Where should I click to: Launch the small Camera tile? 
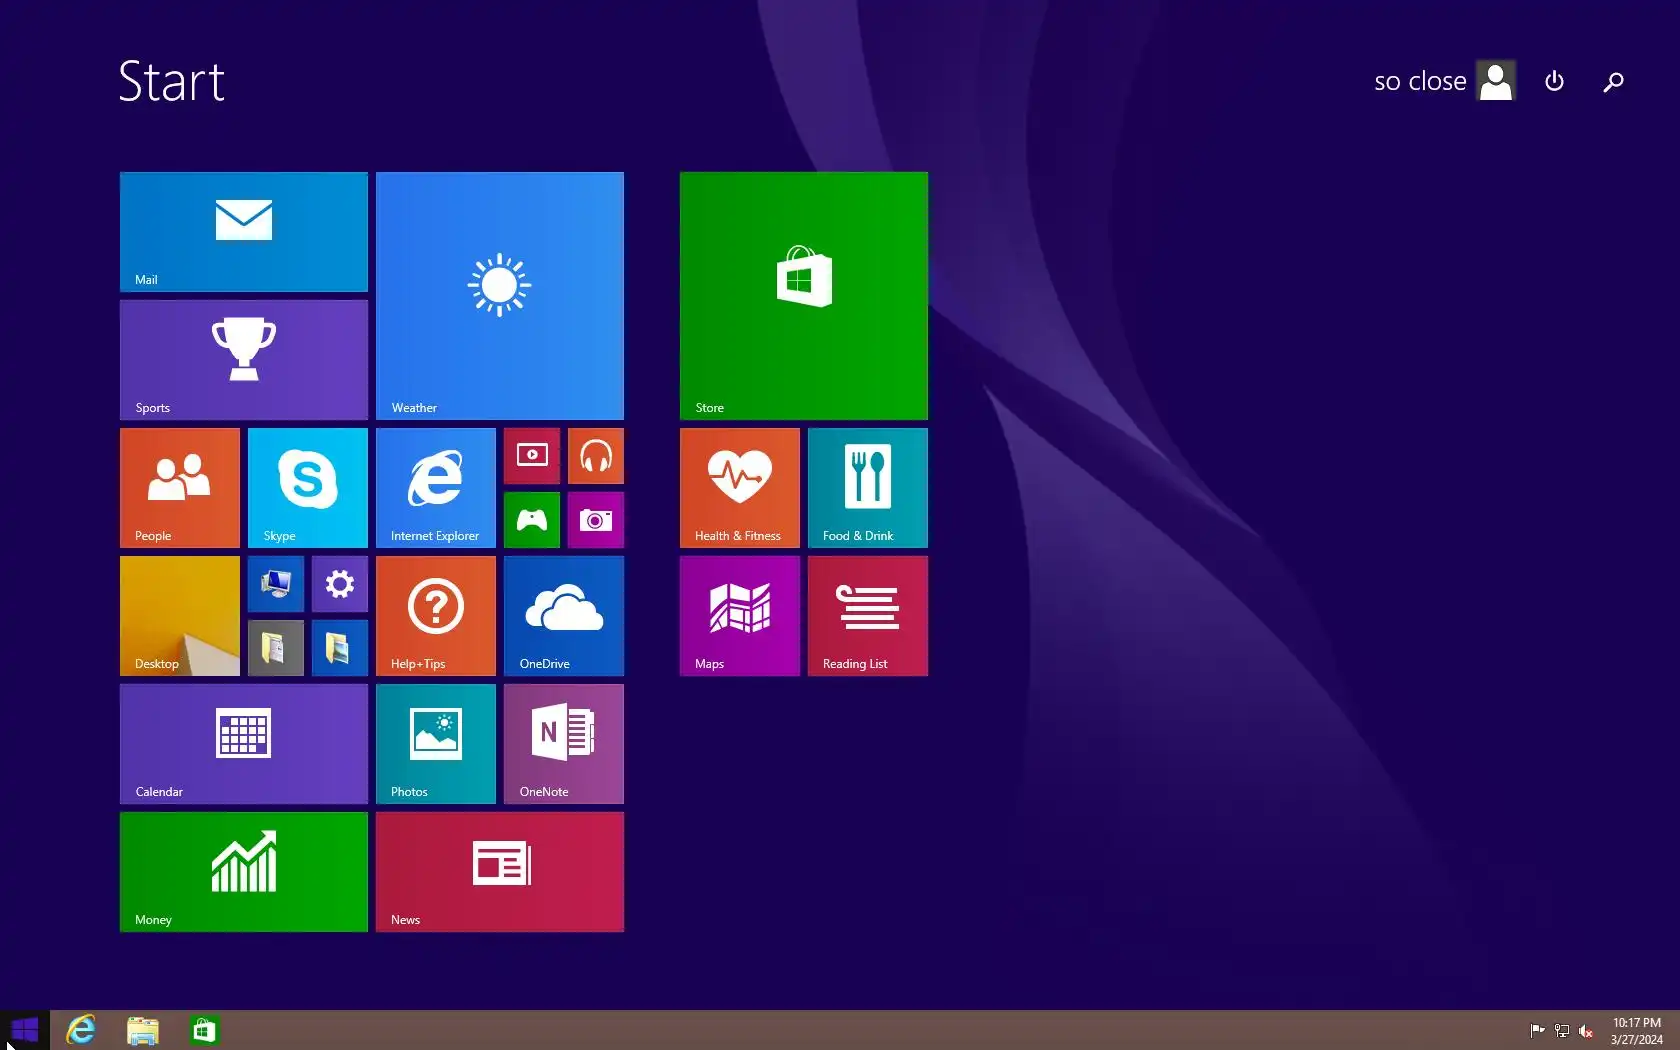pos(596,520)
